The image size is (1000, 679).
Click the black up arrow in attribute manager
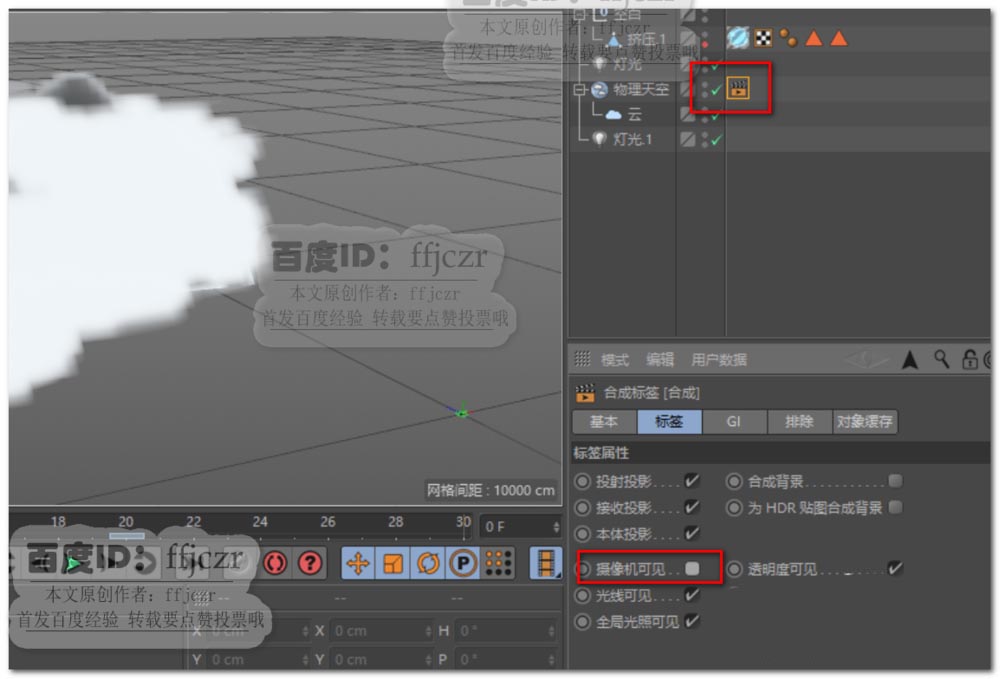coord(910,360)
